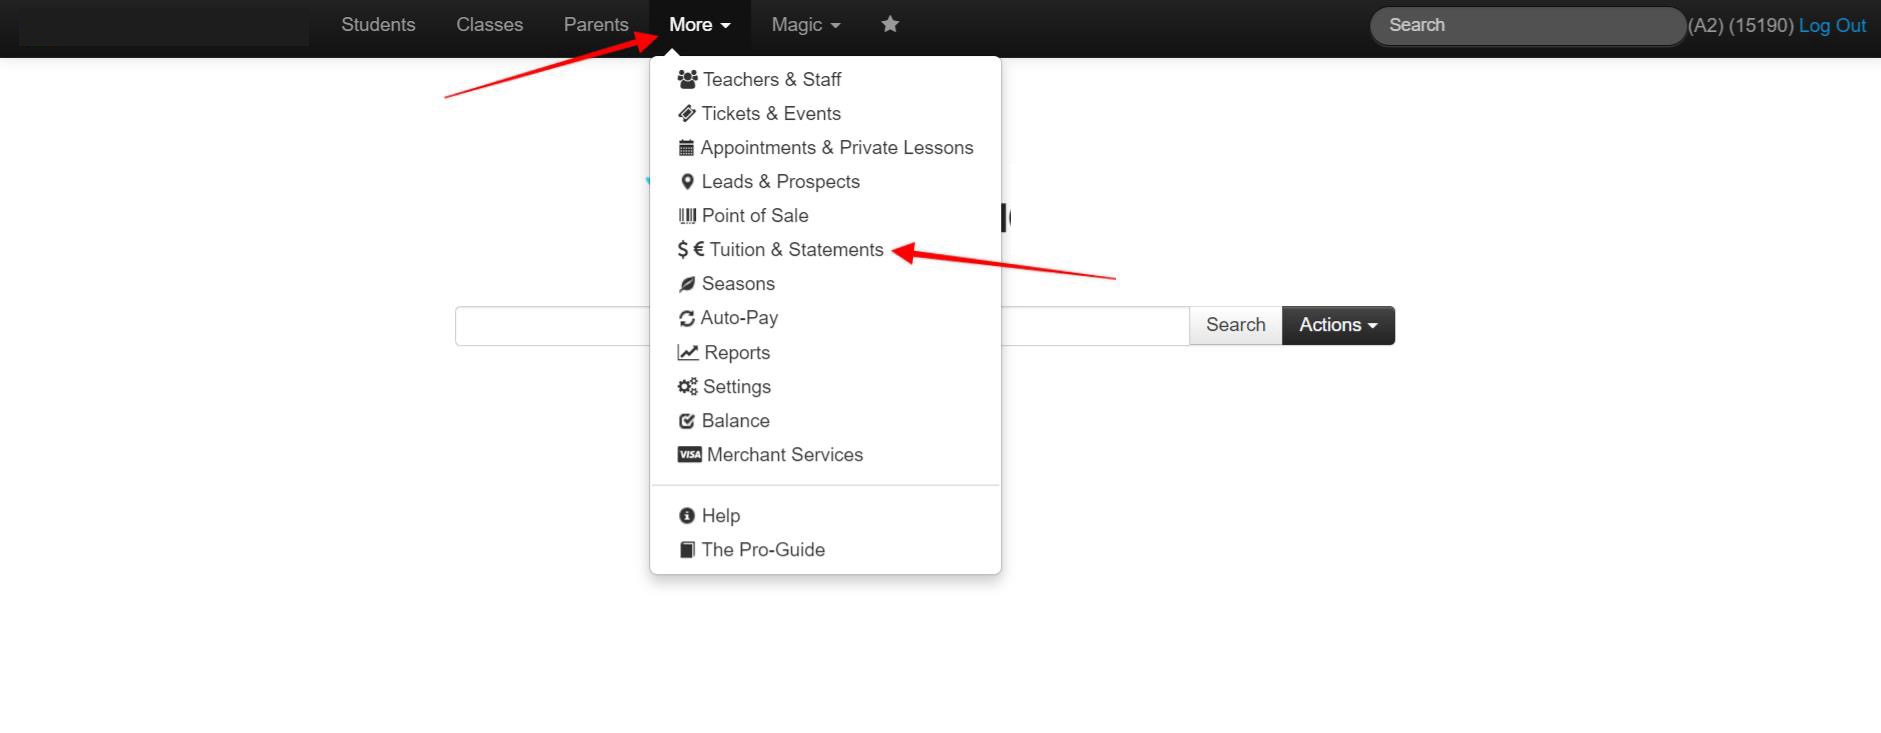Click the Reports chart icon
The image size is (1881, 733).
tap(688, 353)
